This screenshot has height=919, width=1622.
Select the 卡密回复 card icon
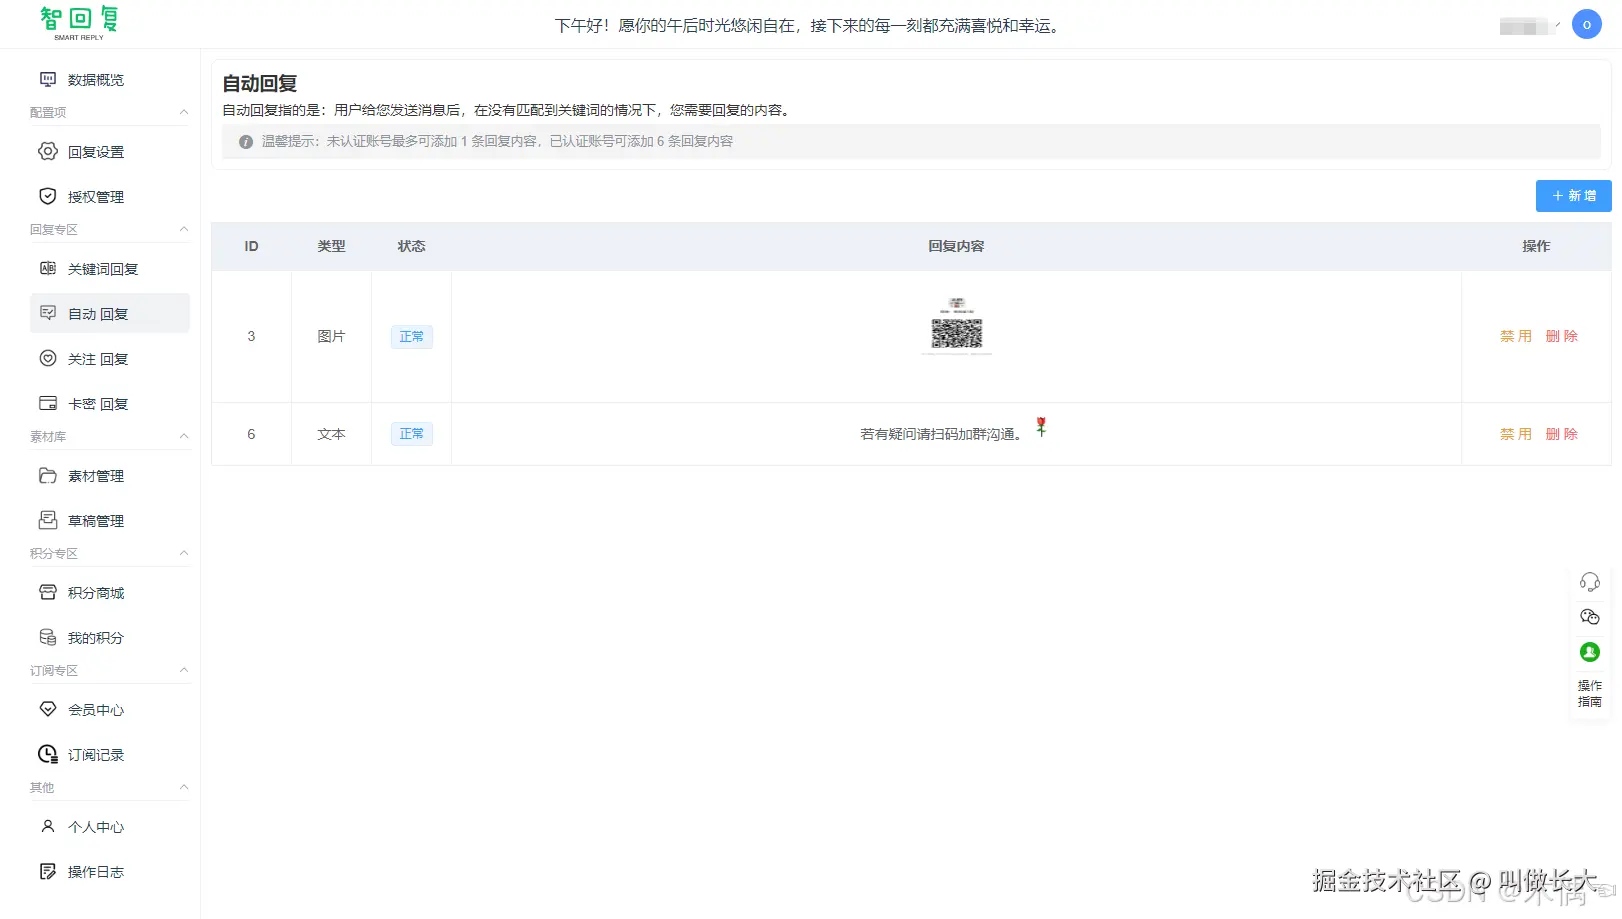47,403
